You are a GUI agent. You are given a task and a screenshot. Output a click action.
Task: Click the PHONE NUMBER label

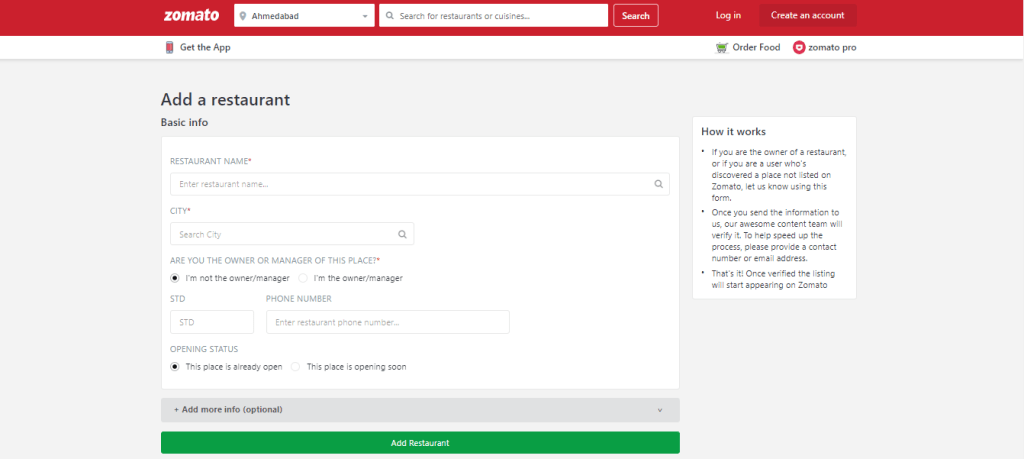tap(298, 299)
